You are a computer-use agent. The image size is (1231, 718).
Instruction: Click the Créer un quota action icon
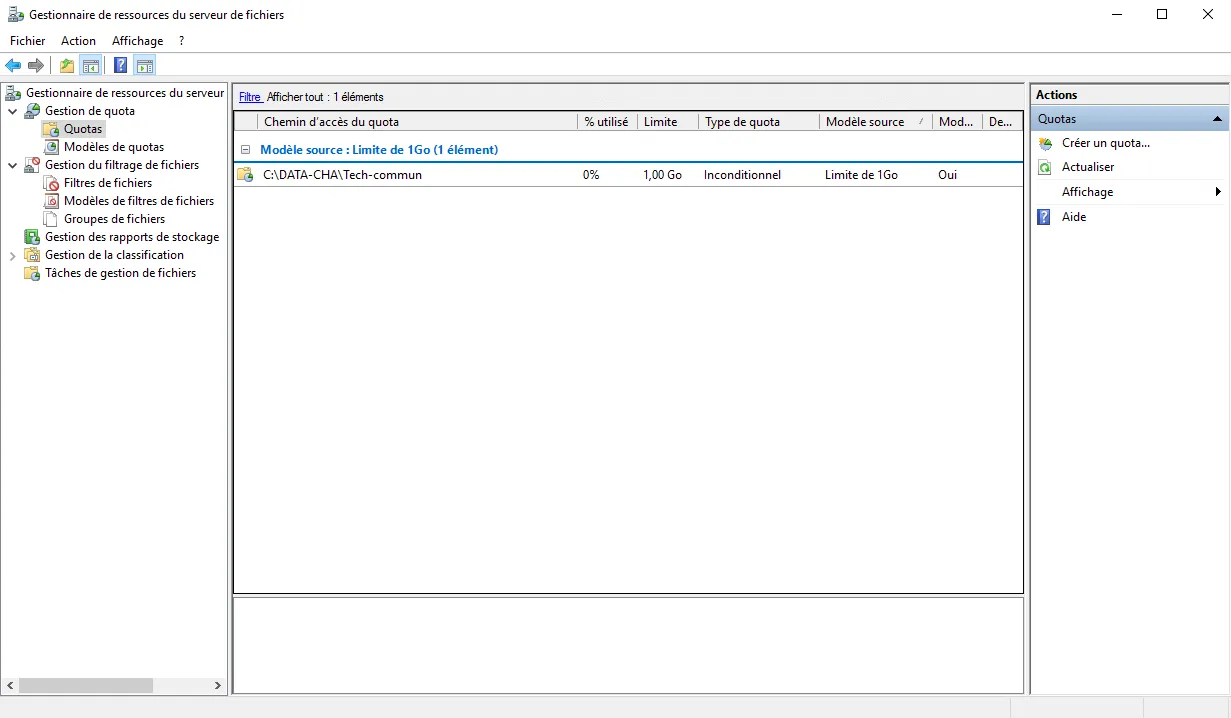point(1045,143)
